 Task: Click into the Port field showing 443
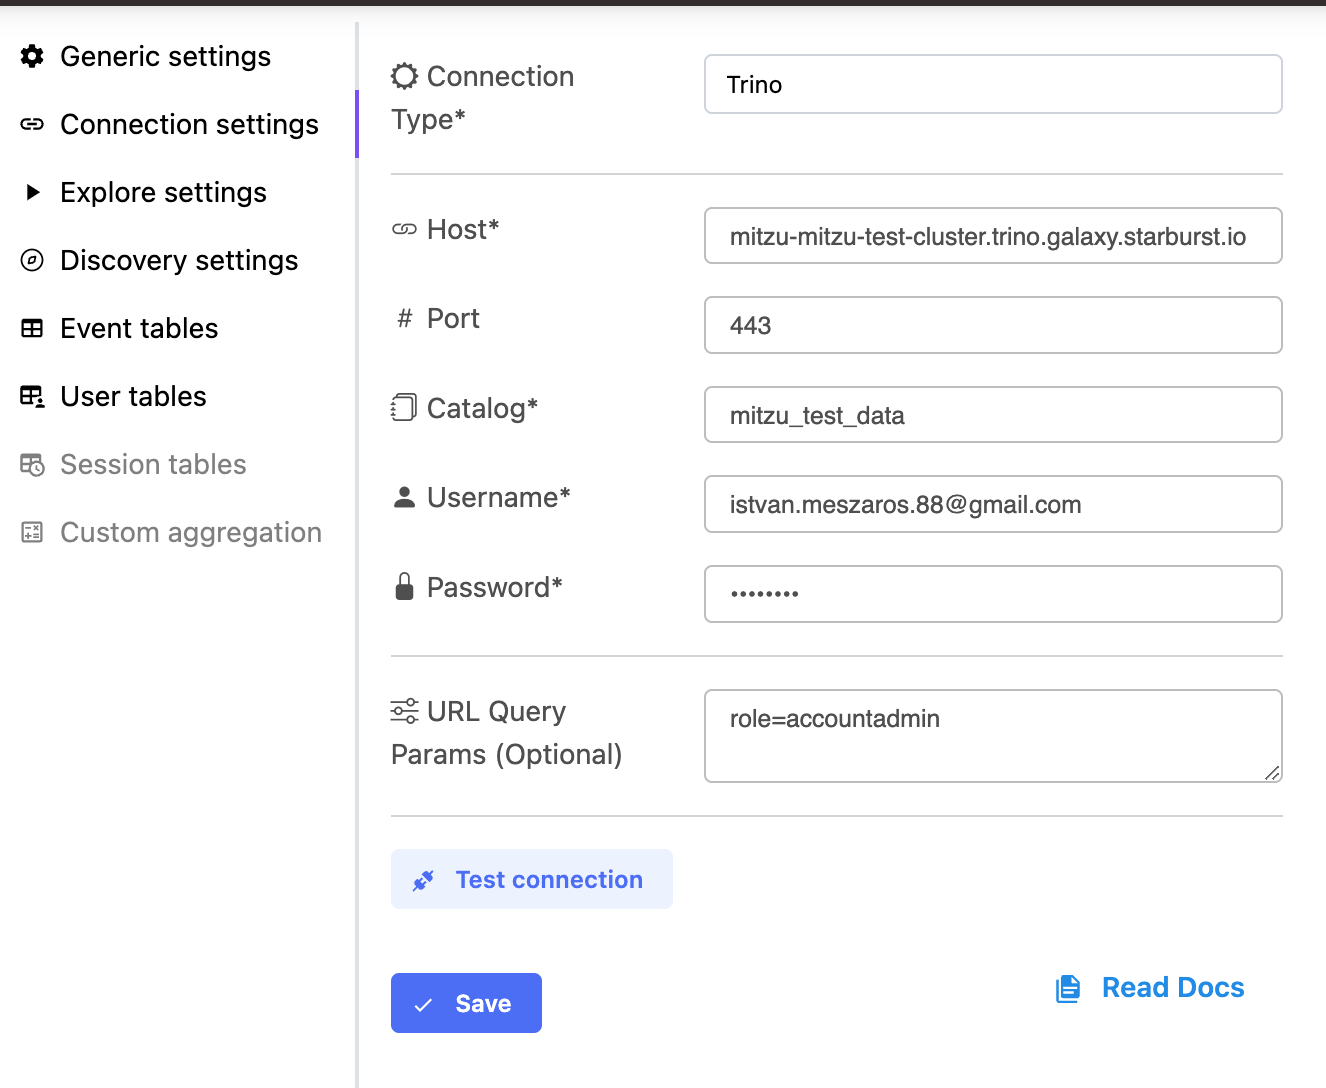coord(992,325)
